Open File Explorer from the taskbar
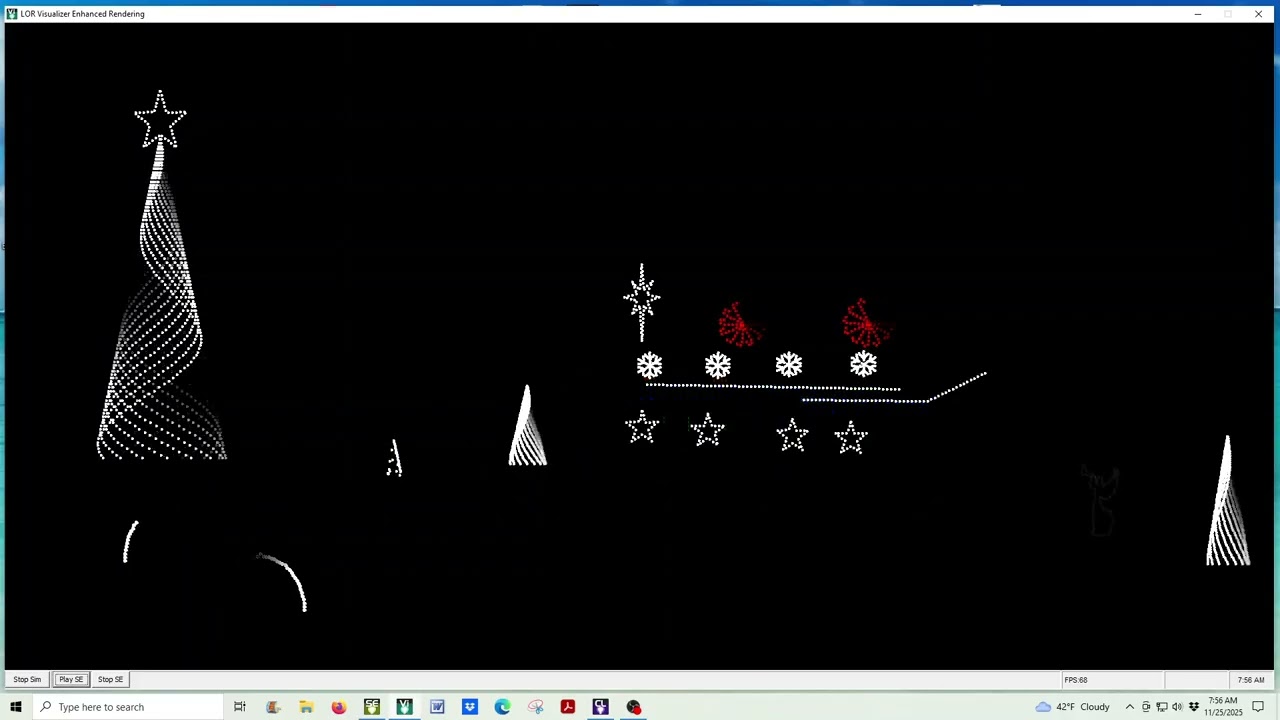The image size is (1280, 720). (306, 707)
